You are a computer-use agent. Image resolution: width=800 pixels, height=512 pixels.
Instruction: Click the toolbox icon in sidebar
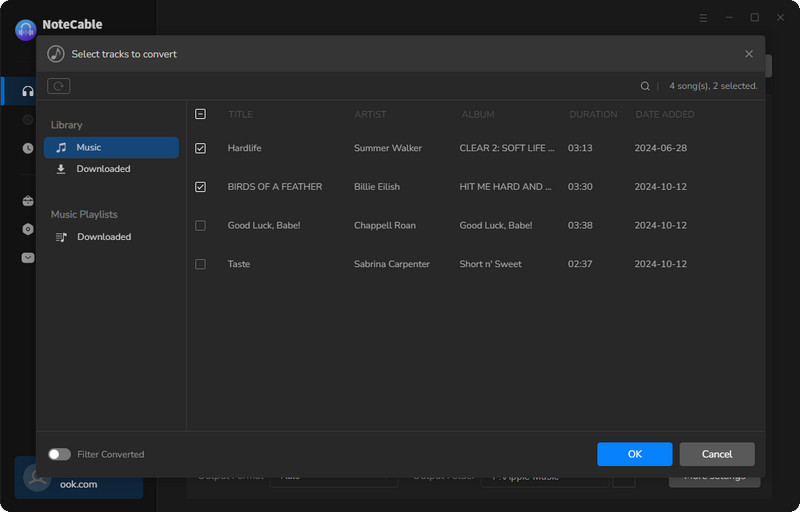click(28, 200)
